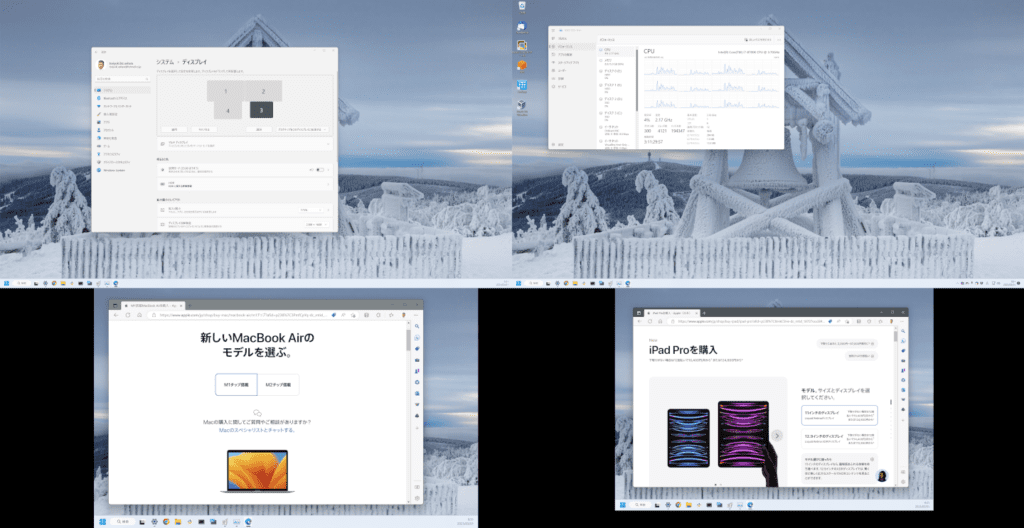Choose M1チップ搭載 MacBook Air option
This screenshot has width=1024, height=528.
pos(236,385)
